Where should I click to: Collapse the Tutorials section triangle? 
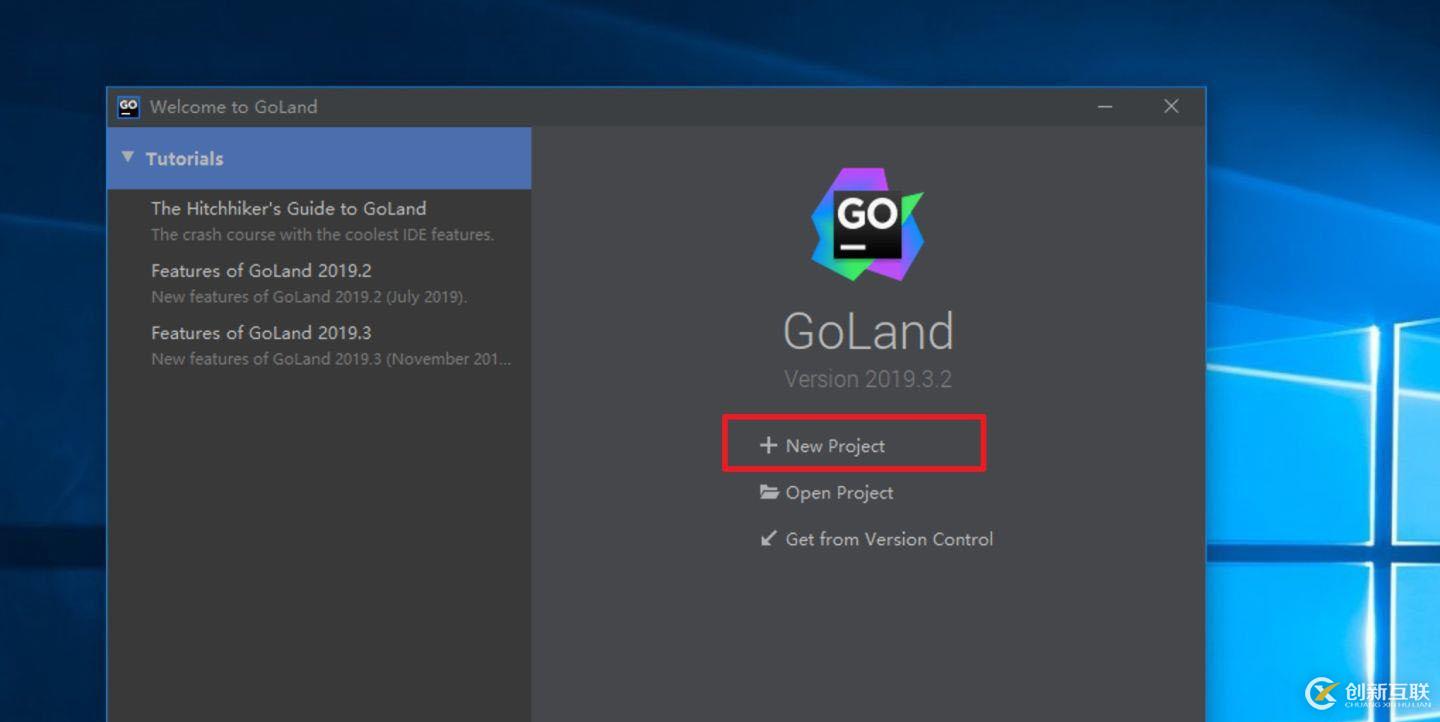[127, 157]
